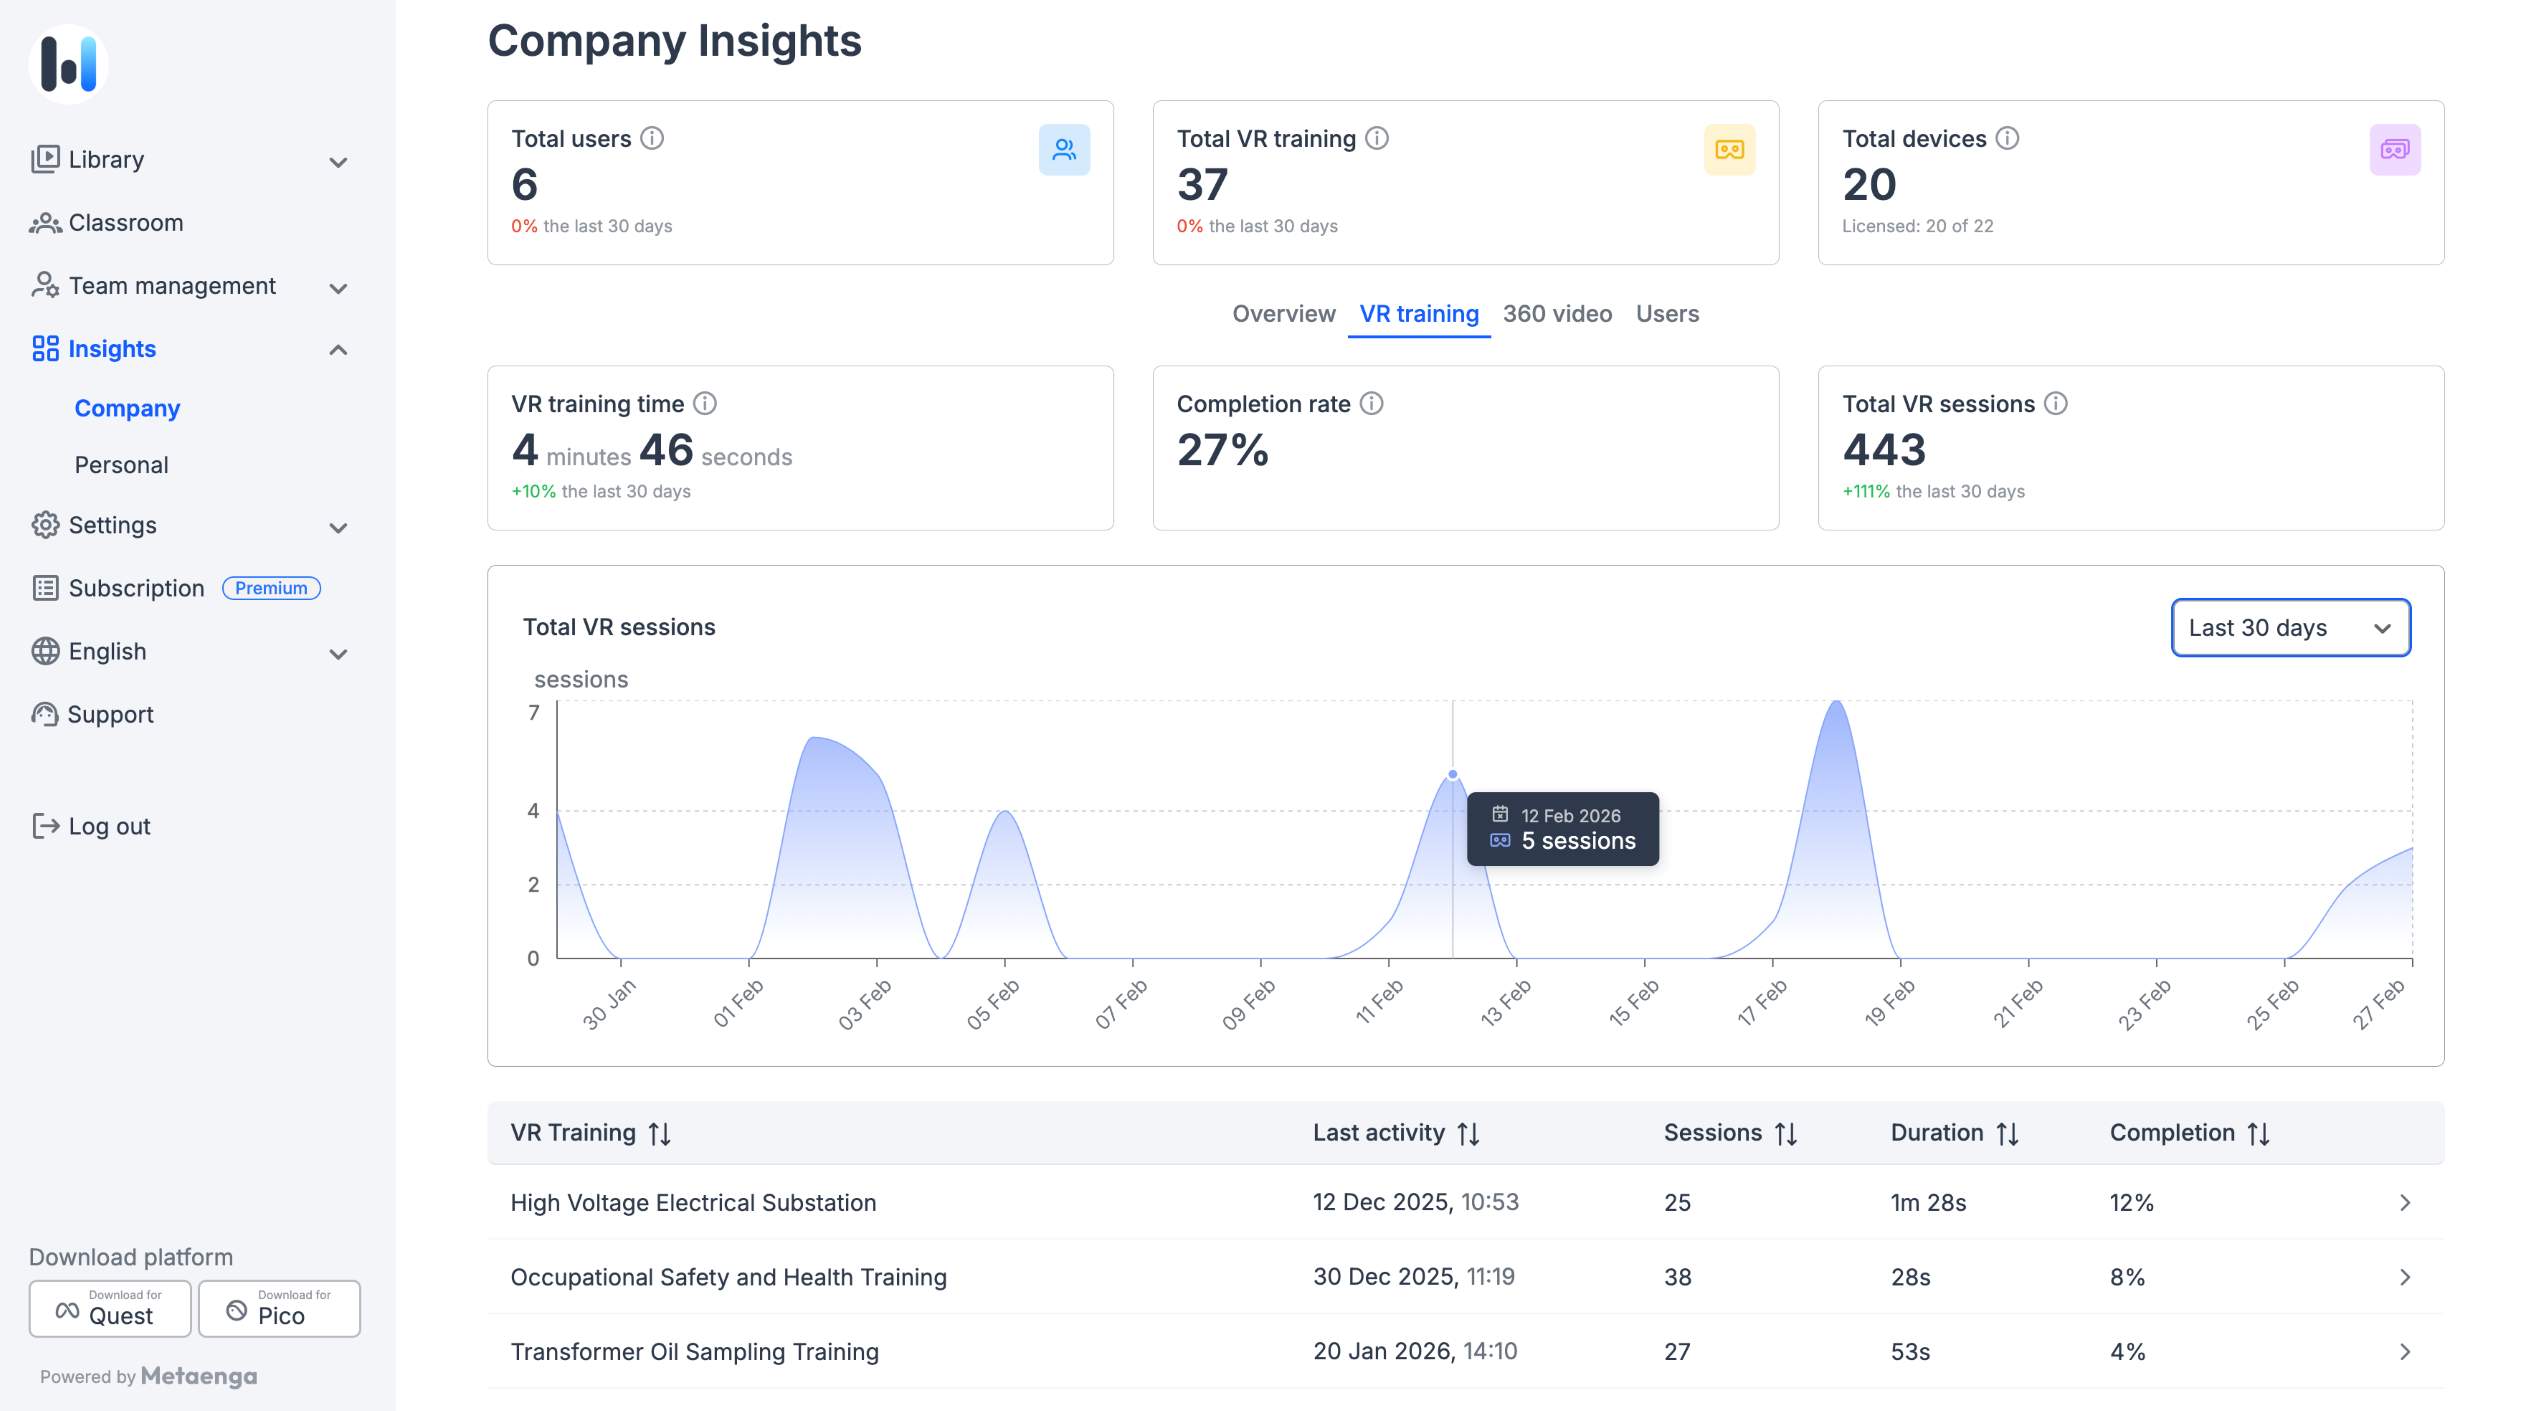The height and width of the screenshot is (1411, 2534).
Task: Switch to the Overview tab
Action: [1283, 314]
